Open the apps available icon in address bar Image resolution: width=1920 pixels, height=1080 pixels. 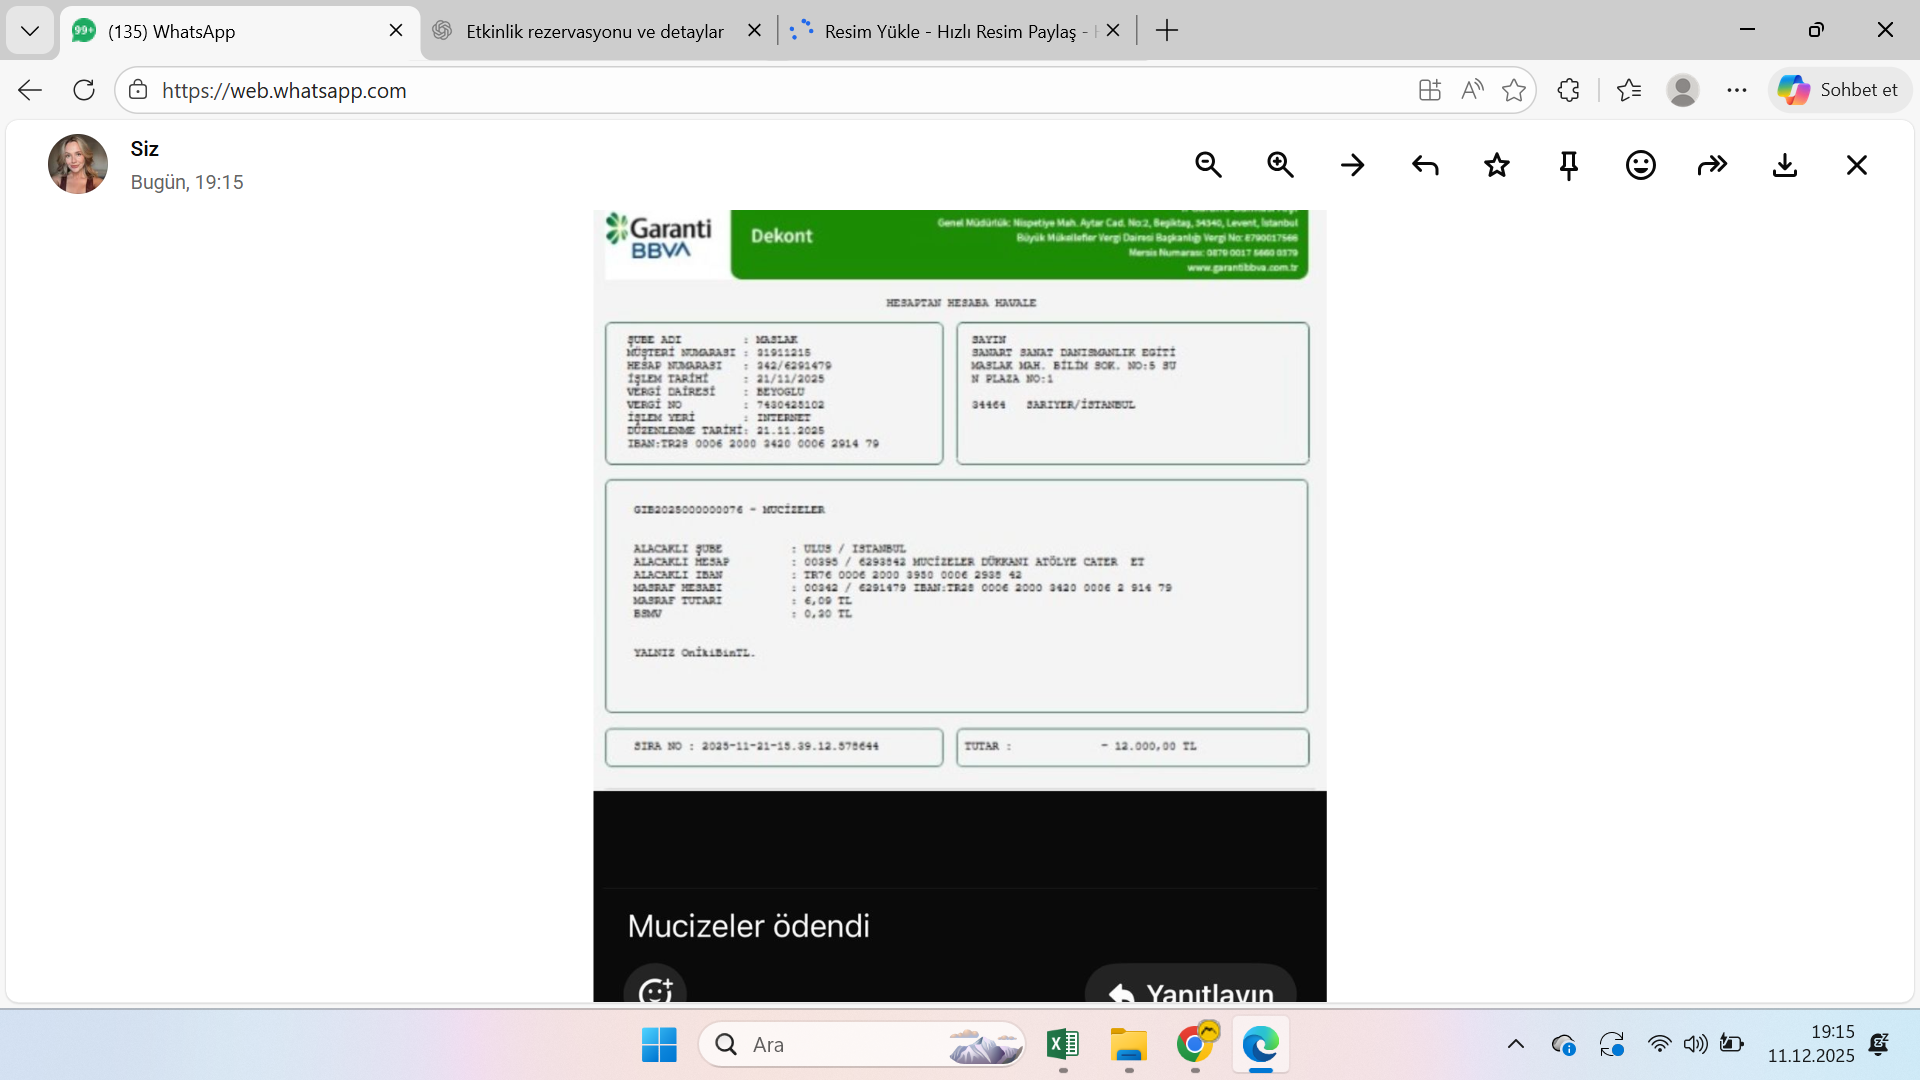pos(1430,90)
